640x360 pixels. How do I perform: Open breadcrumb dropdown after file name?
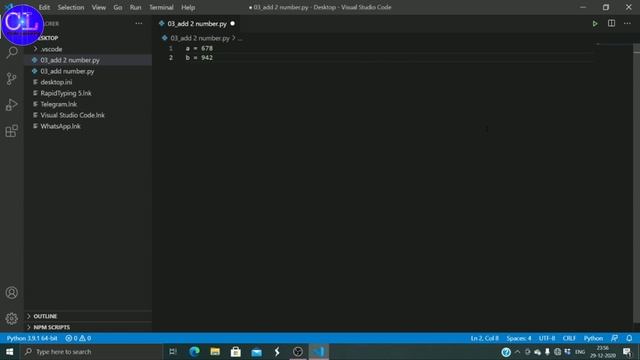[240, 38]
